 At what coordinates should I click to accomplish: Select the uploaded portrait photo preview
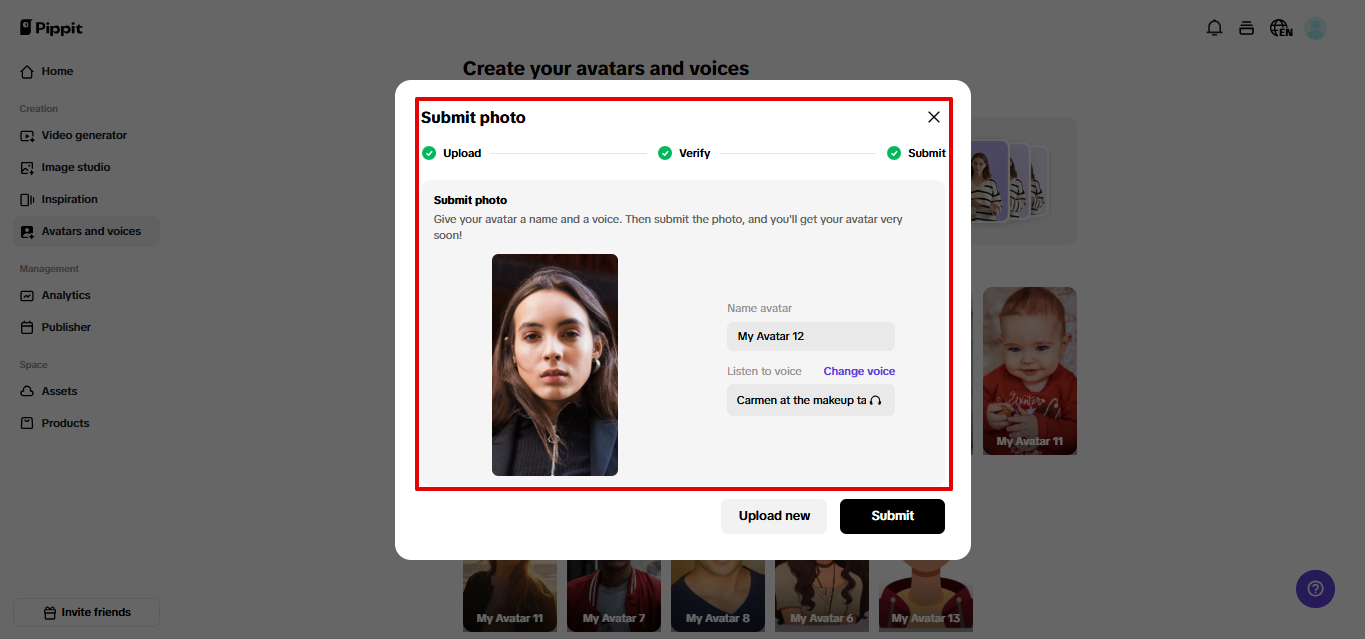point(555,365)
